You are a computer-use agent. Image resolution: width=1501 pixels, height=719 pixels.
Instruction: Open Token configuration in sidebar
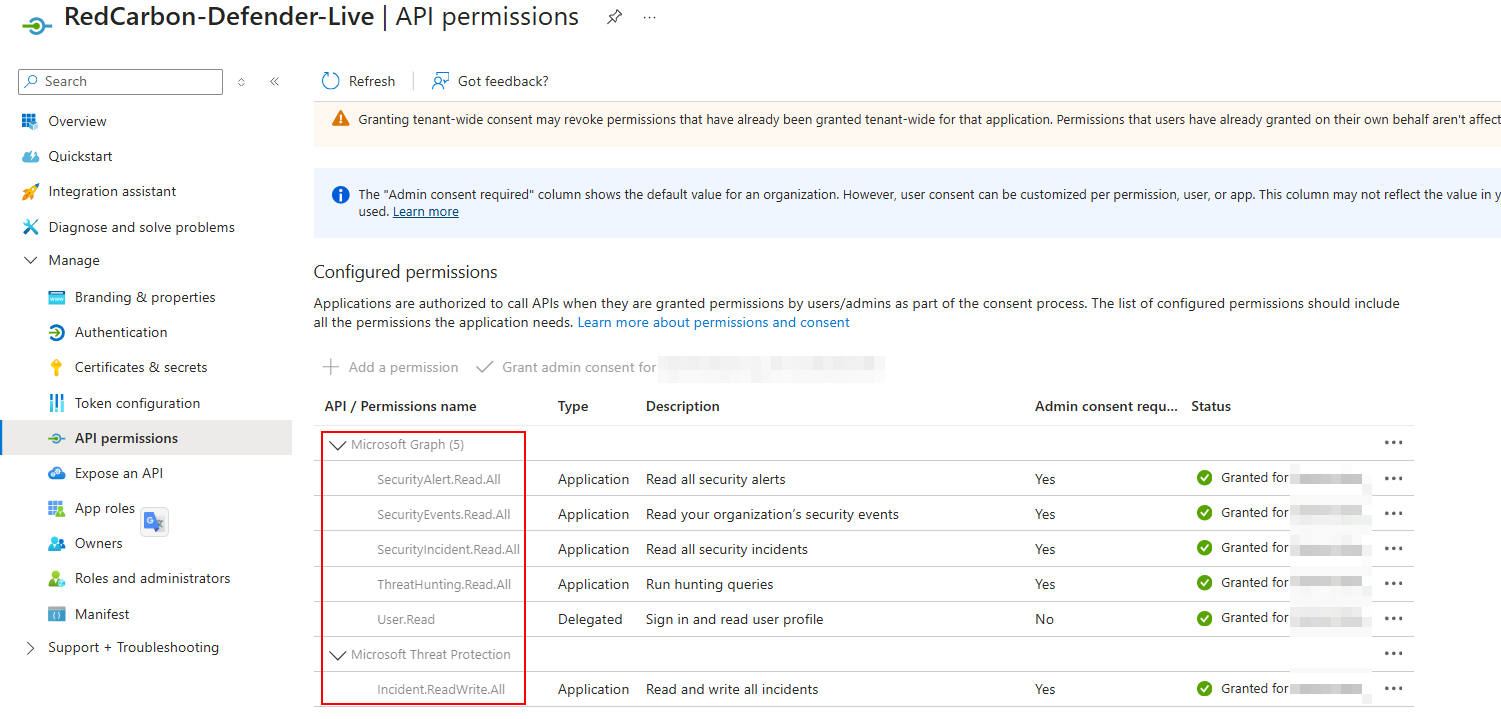coord(137,404)
